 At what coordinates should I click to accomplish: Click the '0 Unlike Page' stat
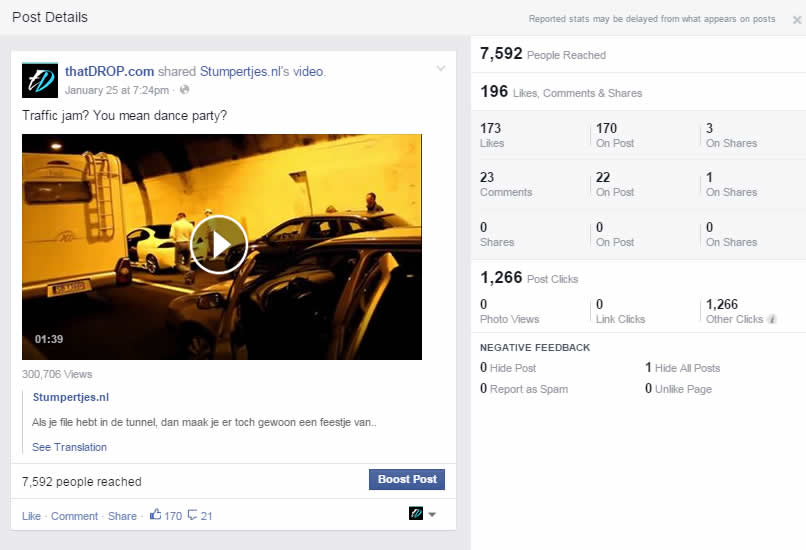tap(679, 389)
